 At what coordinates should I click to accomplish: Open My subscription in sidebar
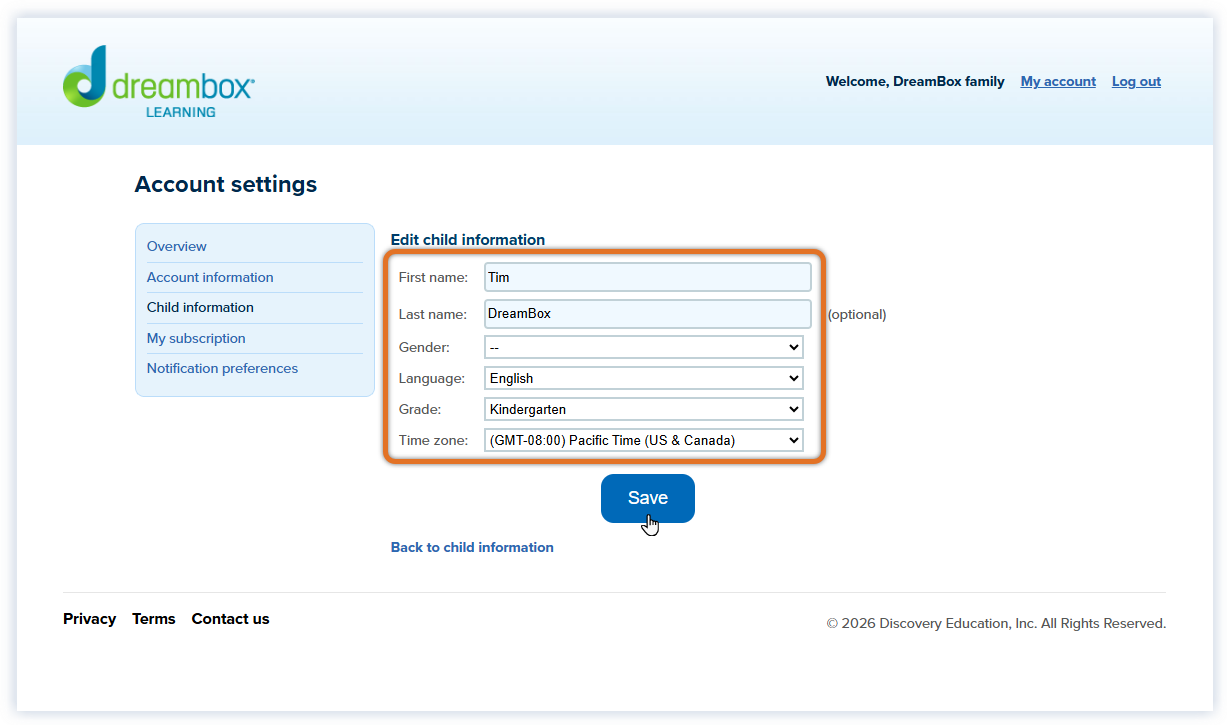coord(196,338)
